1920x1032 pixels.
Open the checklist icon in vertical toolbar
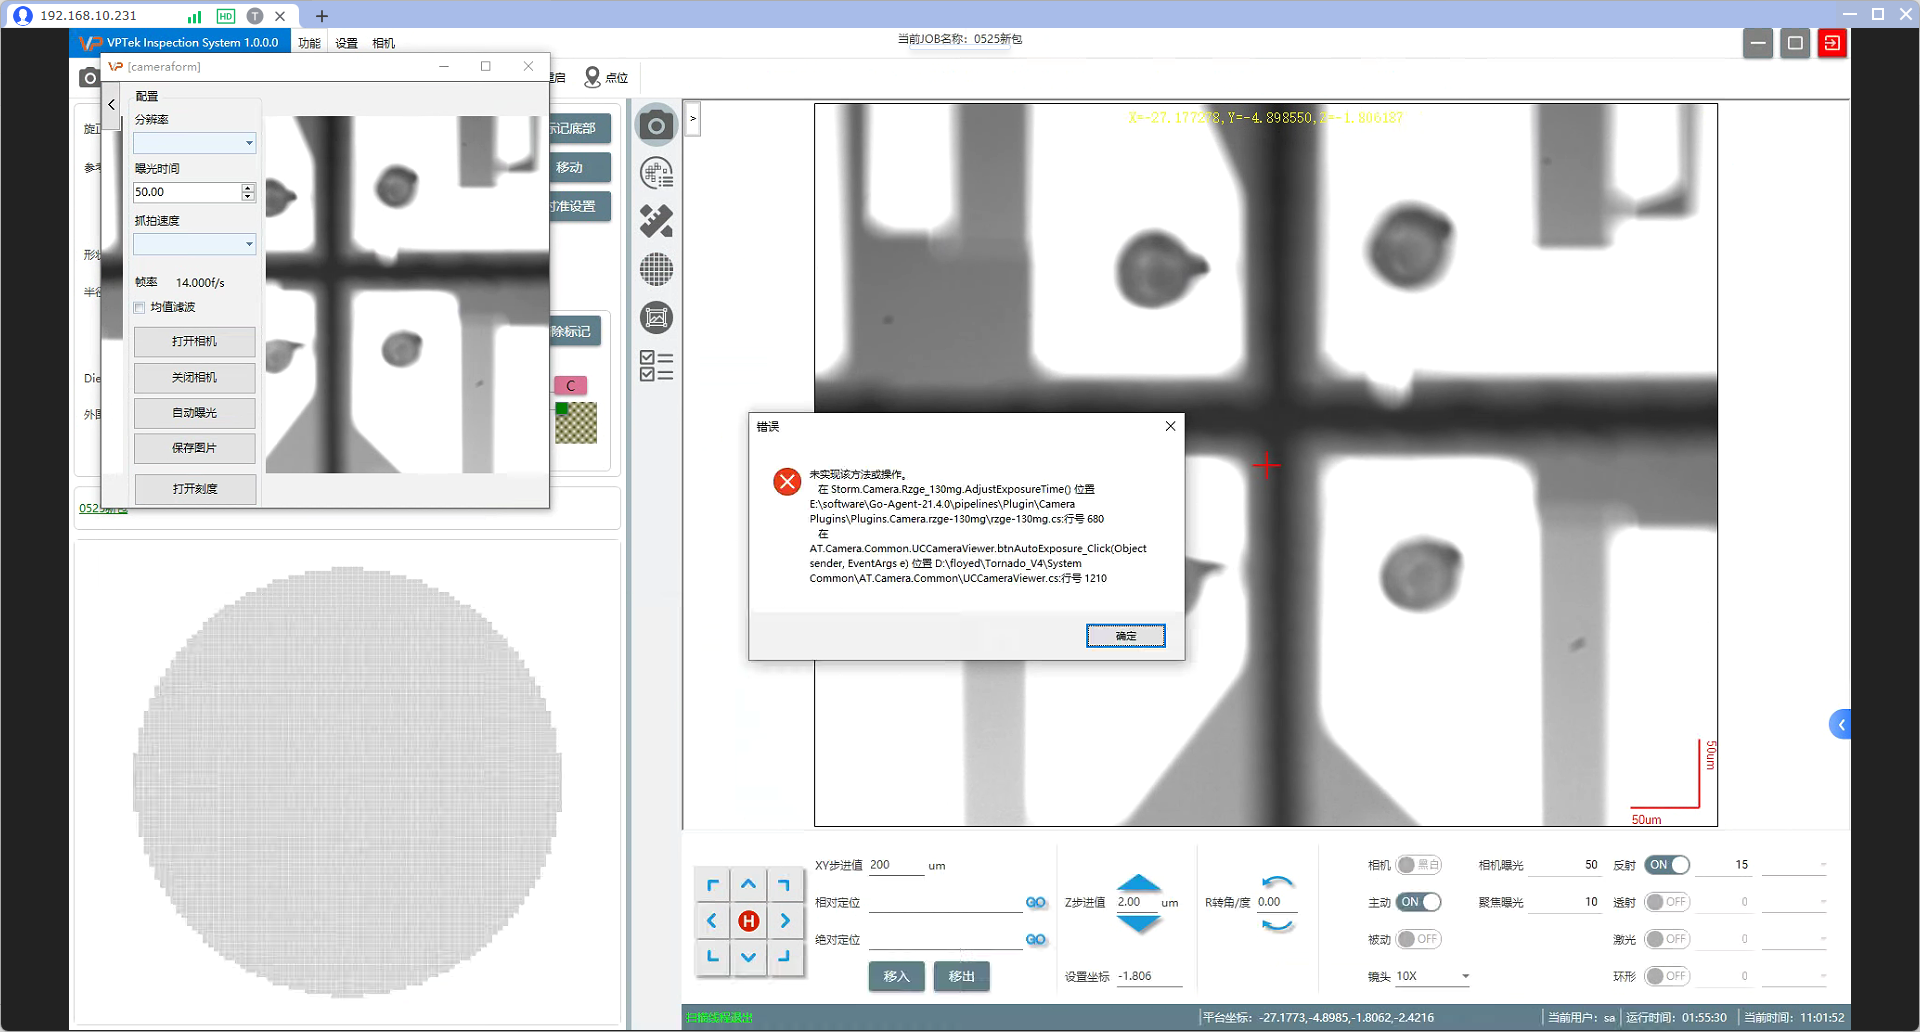(656, 366)
